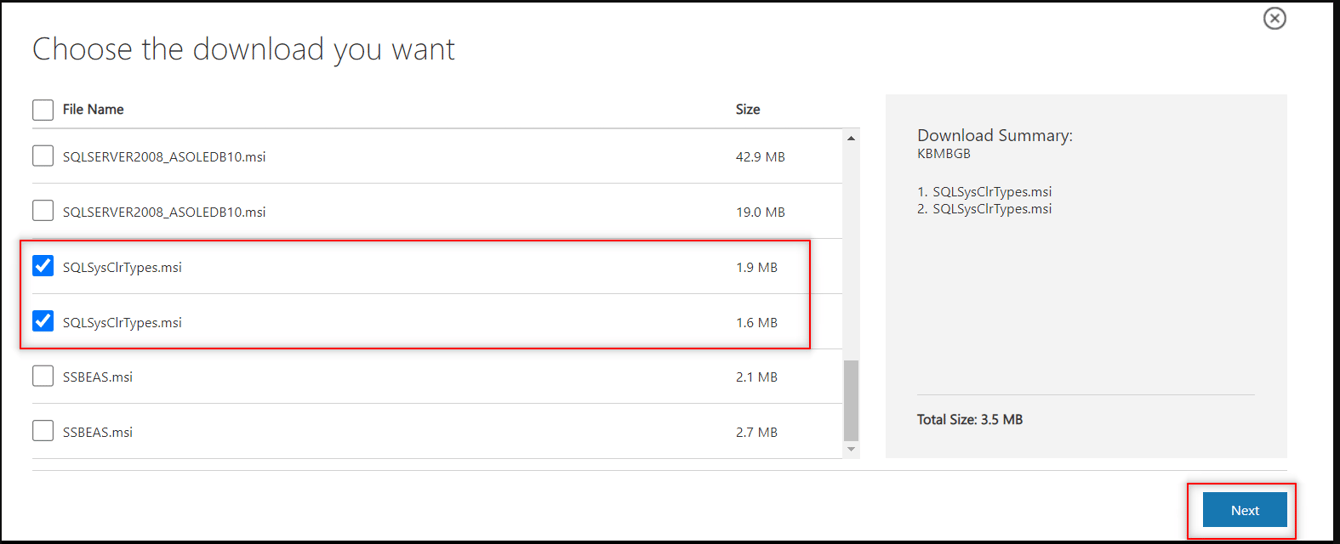Close the download dialog with the X icon
Screen dimensions: 1340x544
coord(1274,18)
